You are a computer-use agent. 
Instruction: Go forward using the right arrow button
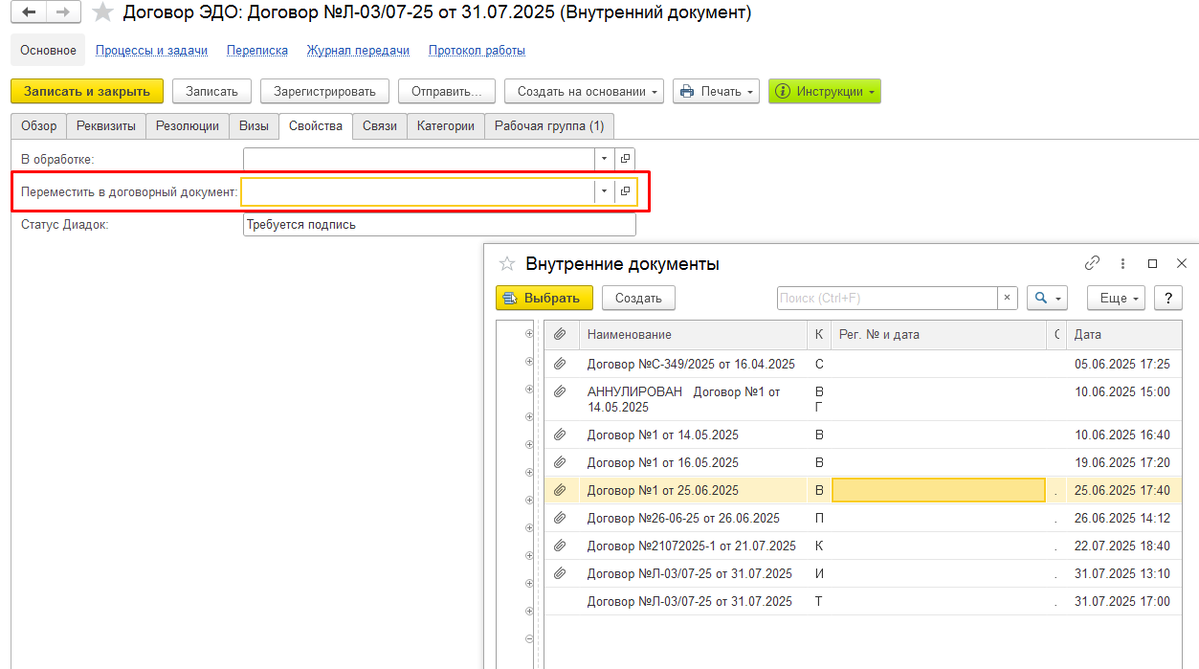click(x=63, y=12)
